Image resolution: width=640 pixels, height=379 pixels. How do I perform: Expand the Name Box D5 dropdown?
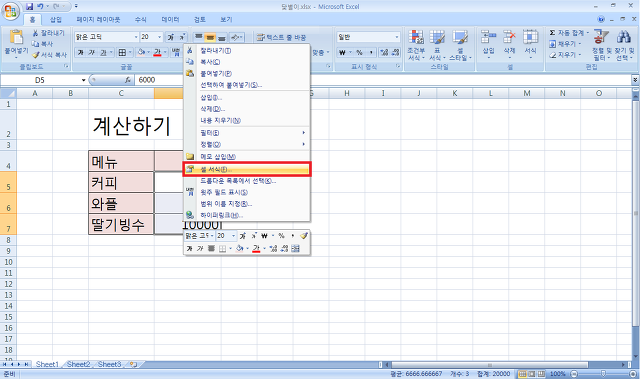pos(84,80)
